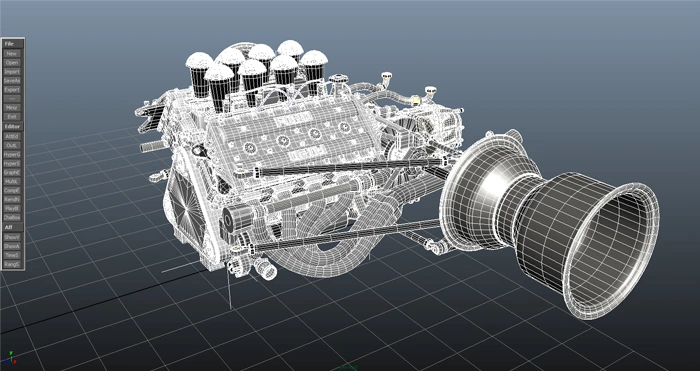Open the GraphE graph editor
Image resolution: width=700 pixels, height=371 pixels.
tap(12, 172)
